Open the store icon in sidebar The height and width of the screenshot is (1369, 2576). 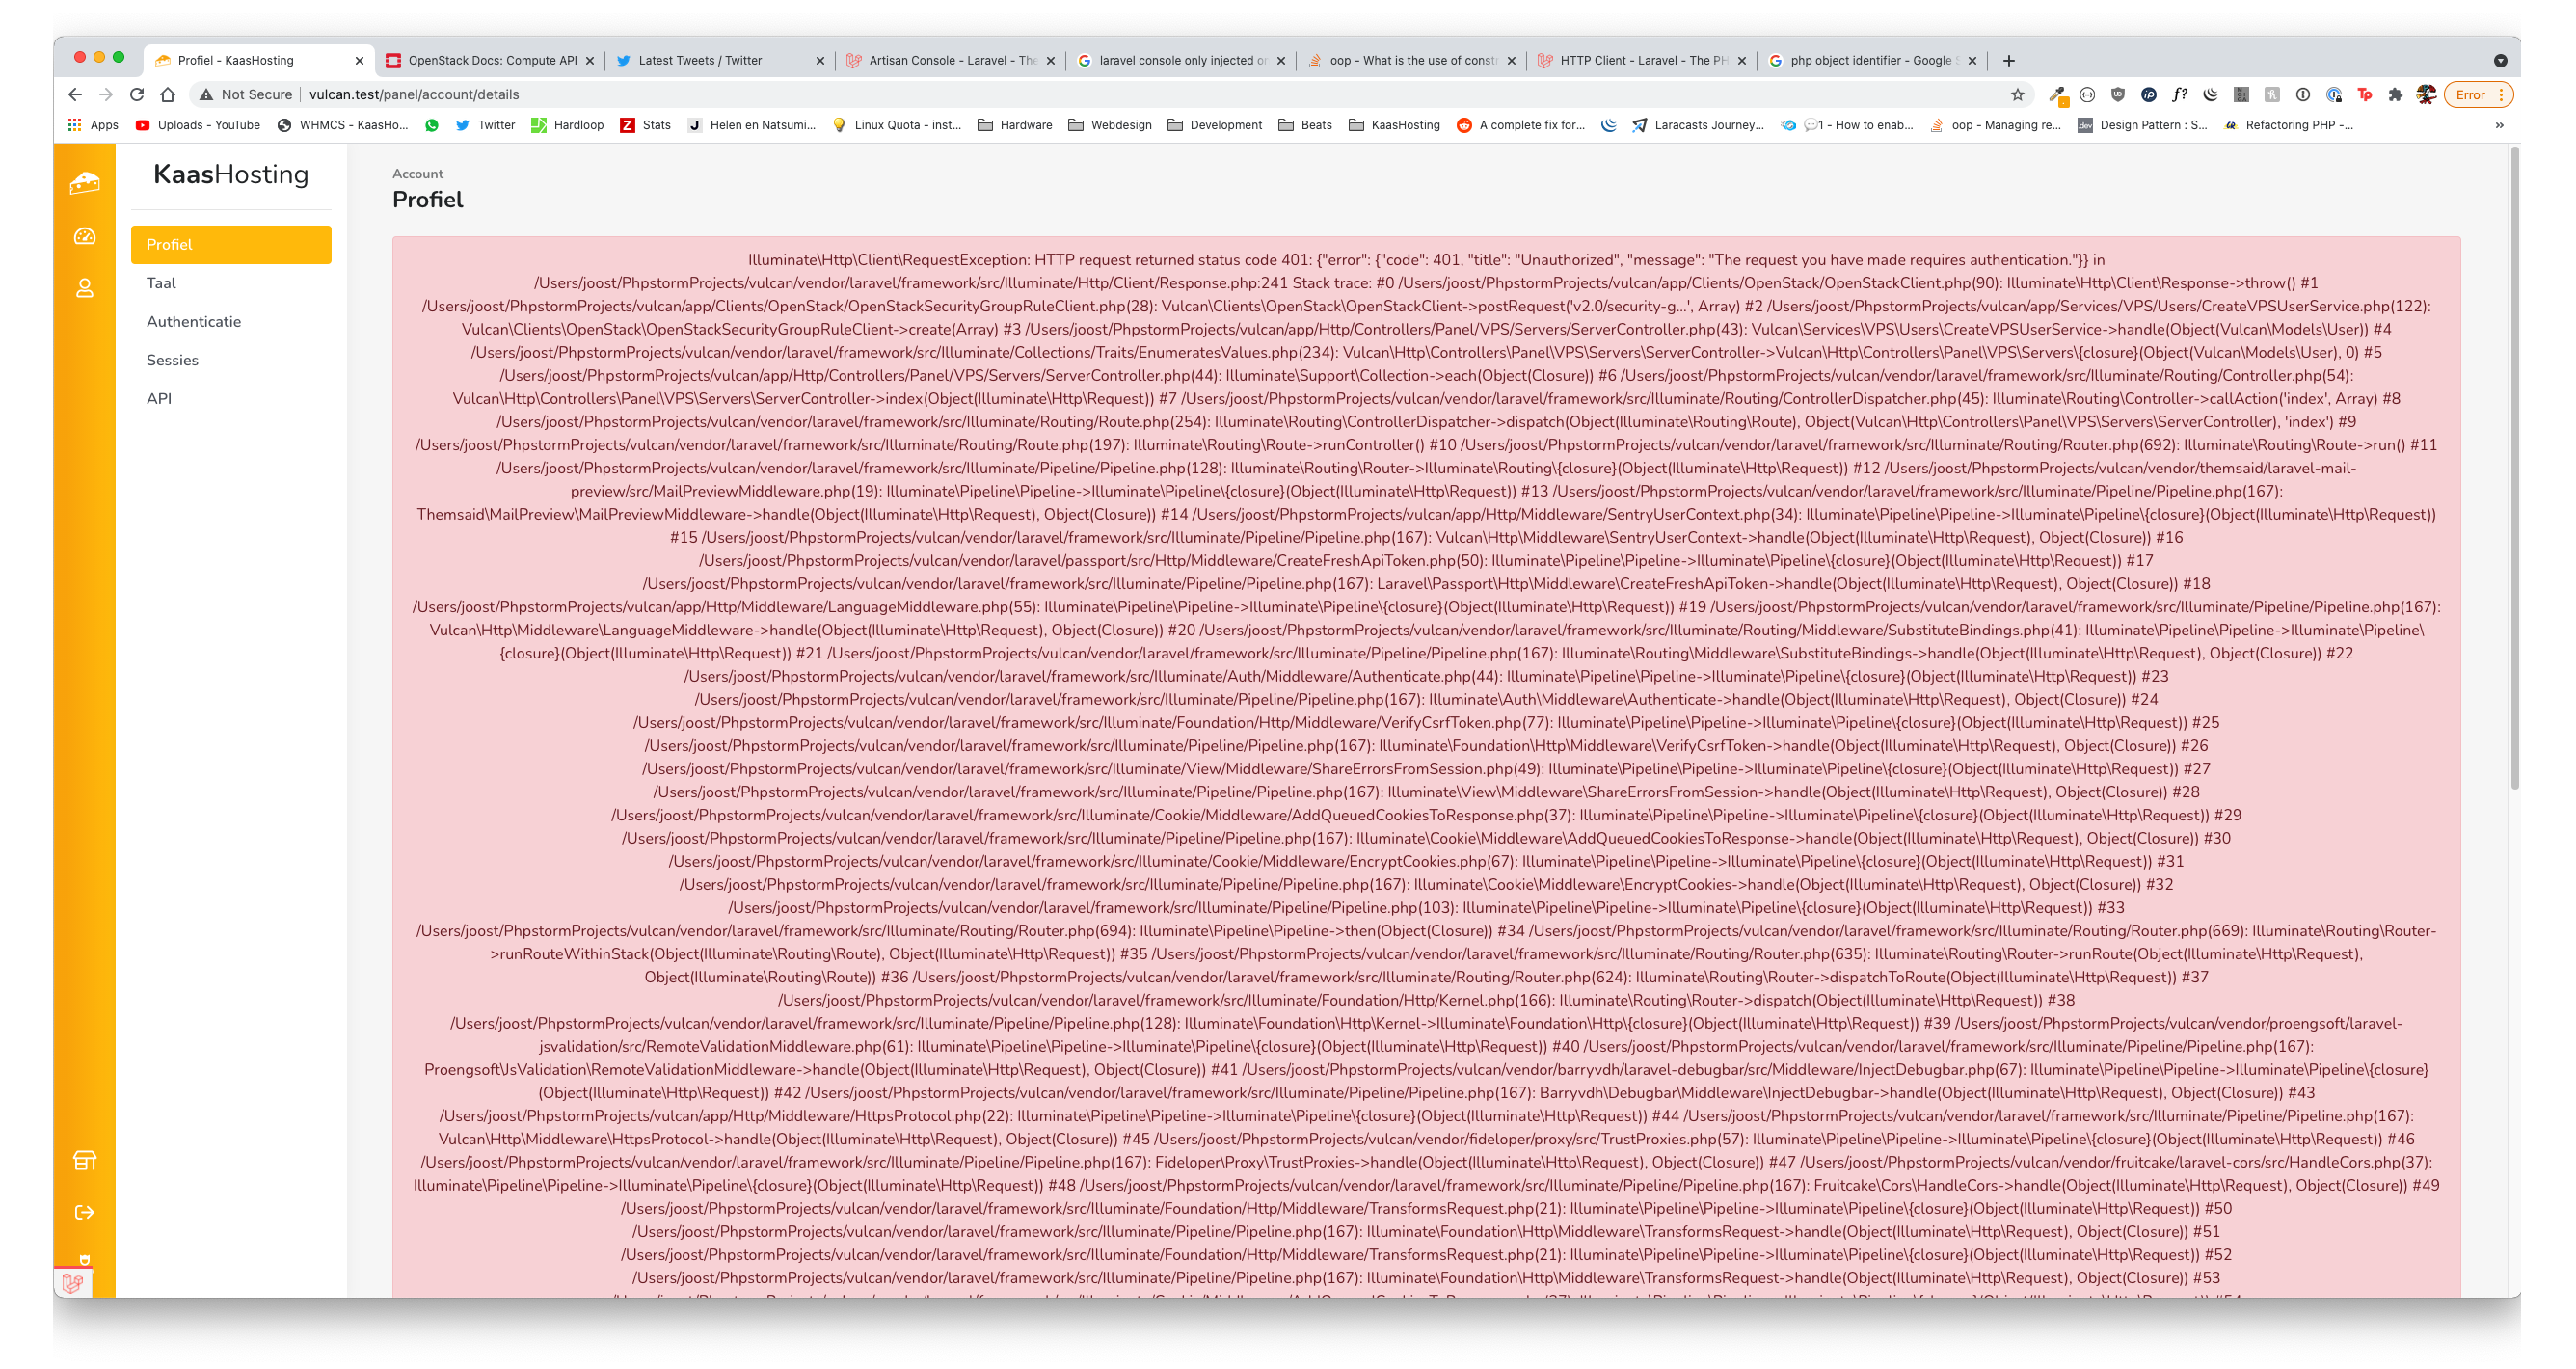pyautogui.click(x=84, y=1160)
